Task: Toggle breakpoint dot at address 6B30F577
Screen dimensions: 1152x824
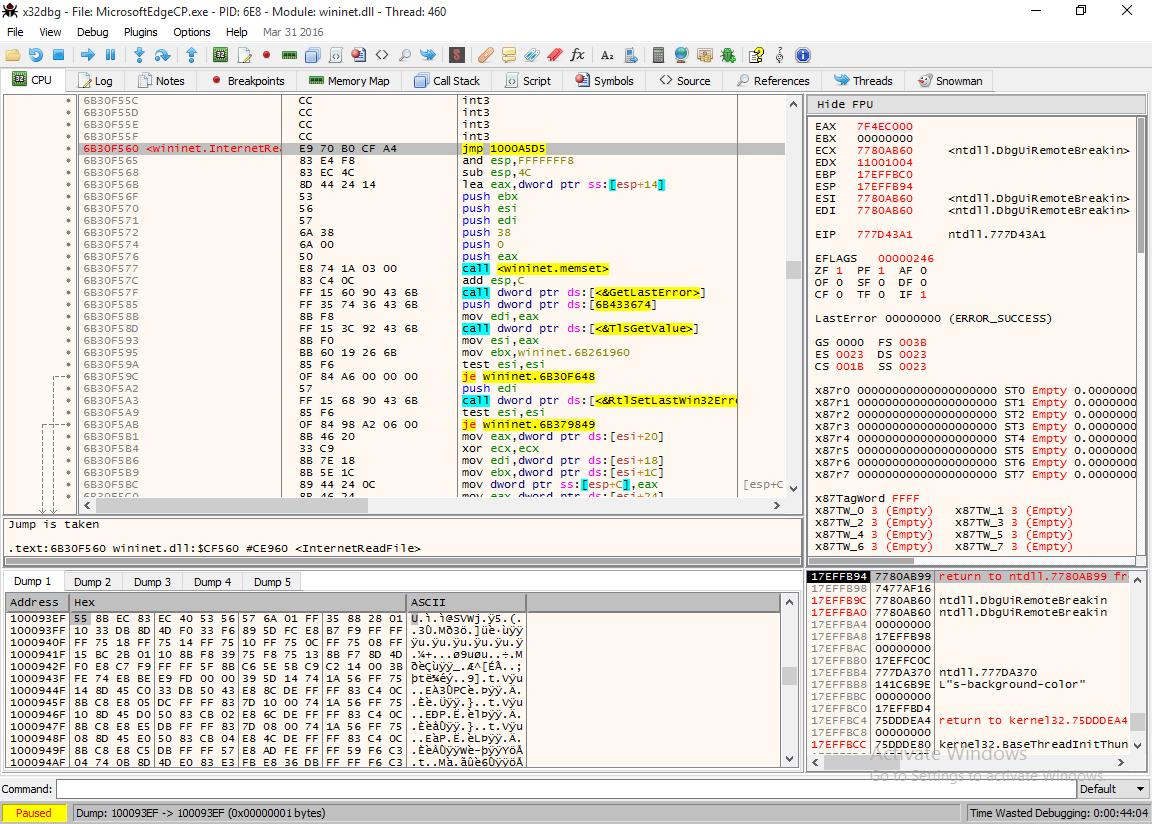Action: click(69, 269)
